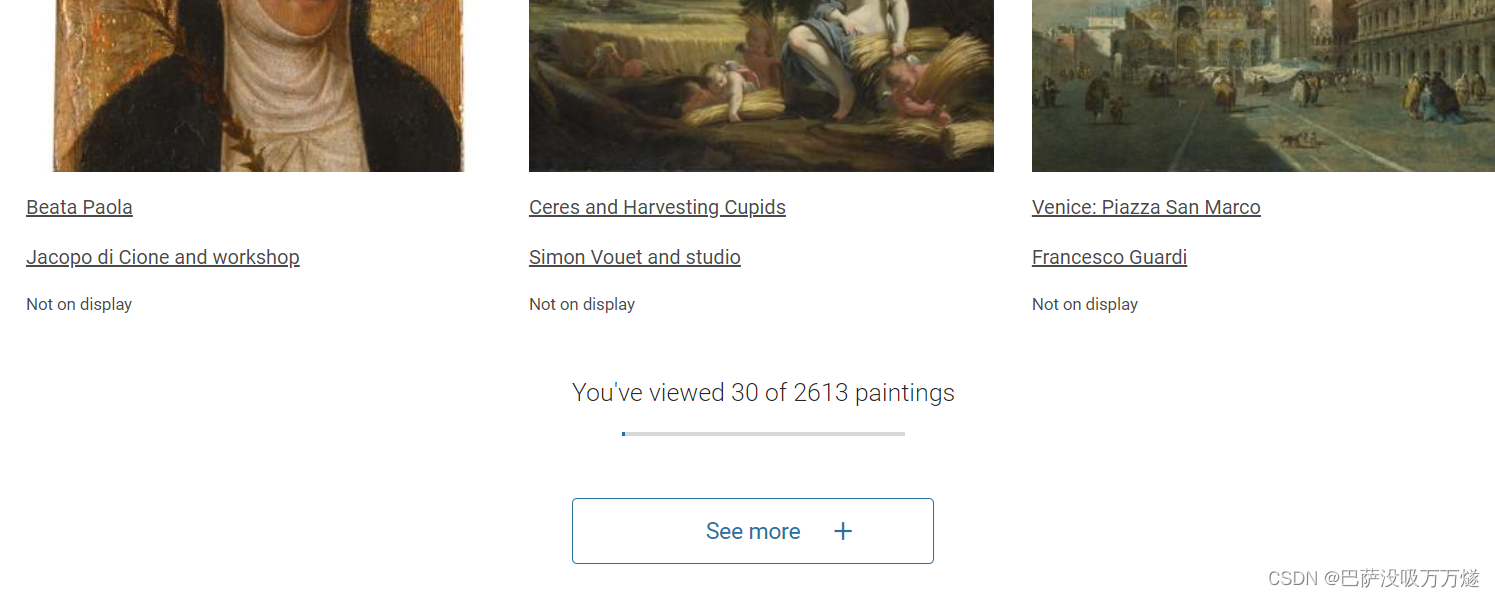
Task: Load more paintings with See more button
Action: click(753, 531)
